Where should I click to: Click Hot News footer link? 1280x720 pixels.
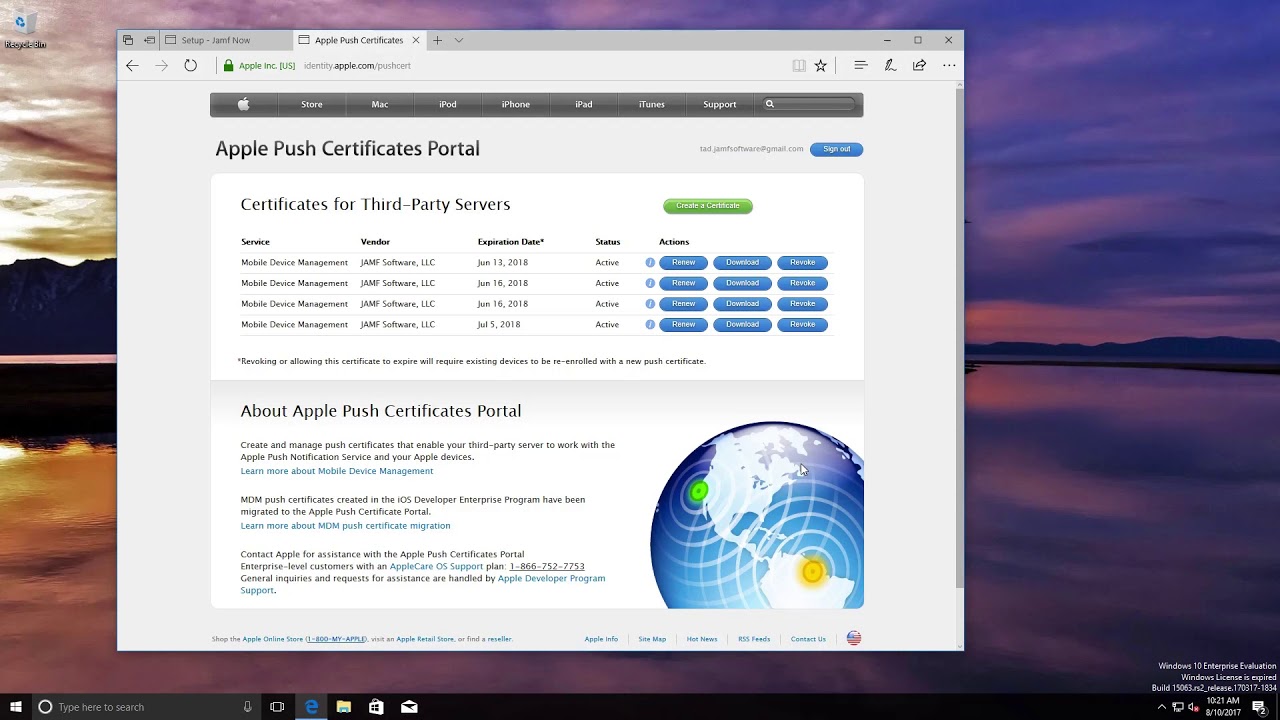(x=702, y=639)
